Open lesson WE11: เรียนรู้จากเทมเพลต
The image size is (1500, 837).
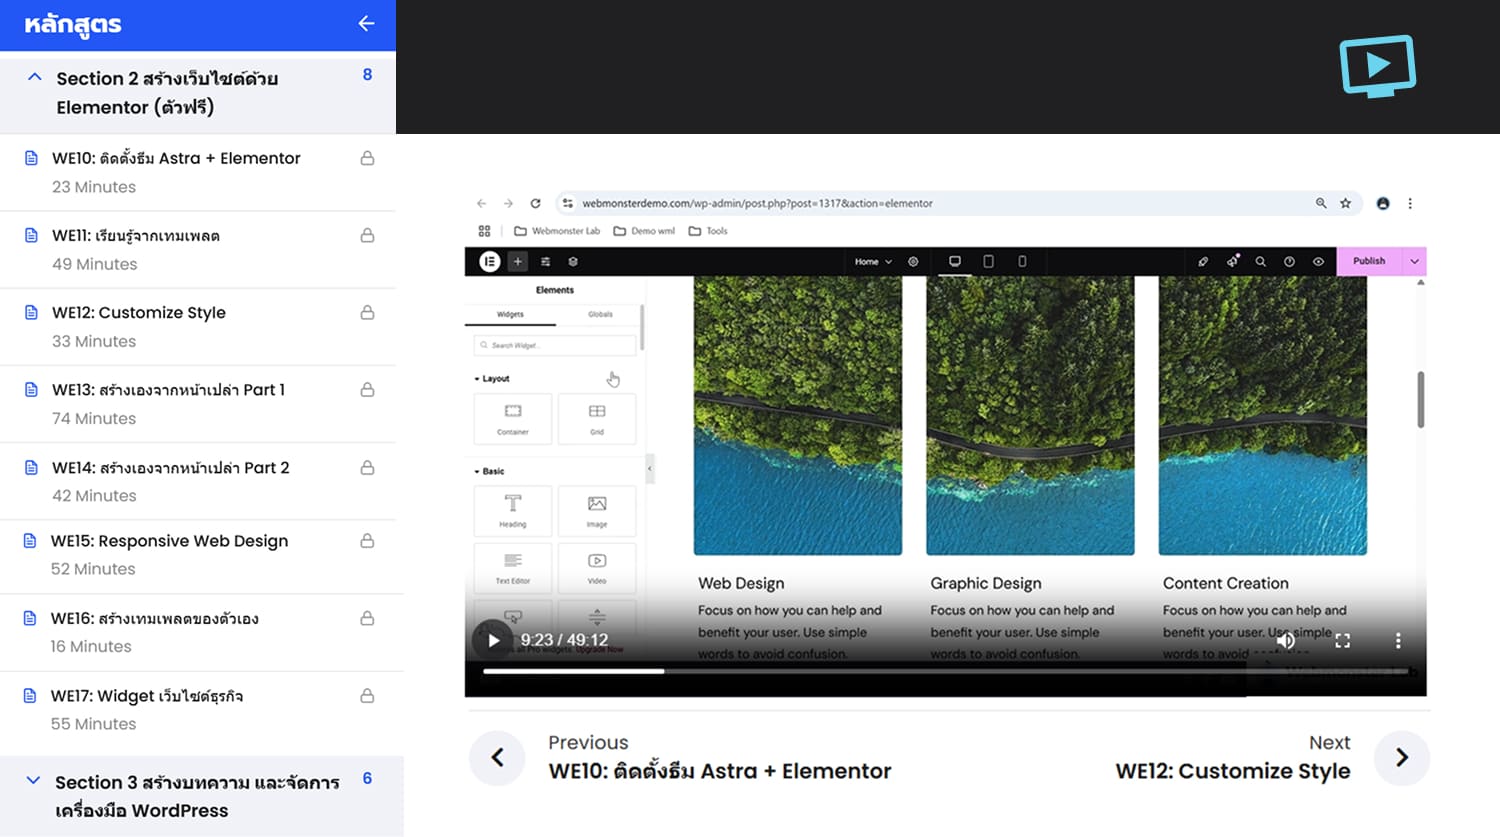[x=136, y=235]
